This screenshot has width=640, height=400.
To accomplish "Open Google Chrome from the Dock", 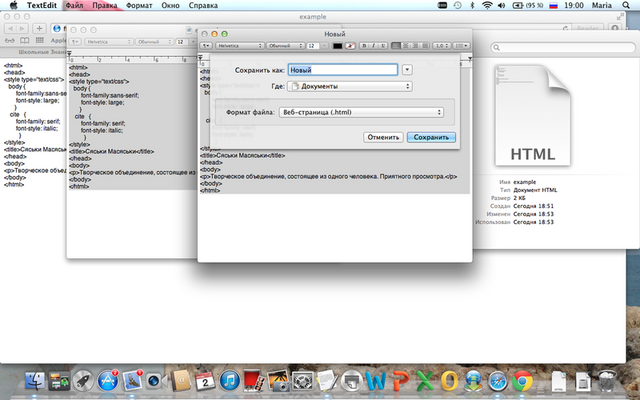I will [x=522, y=382].
